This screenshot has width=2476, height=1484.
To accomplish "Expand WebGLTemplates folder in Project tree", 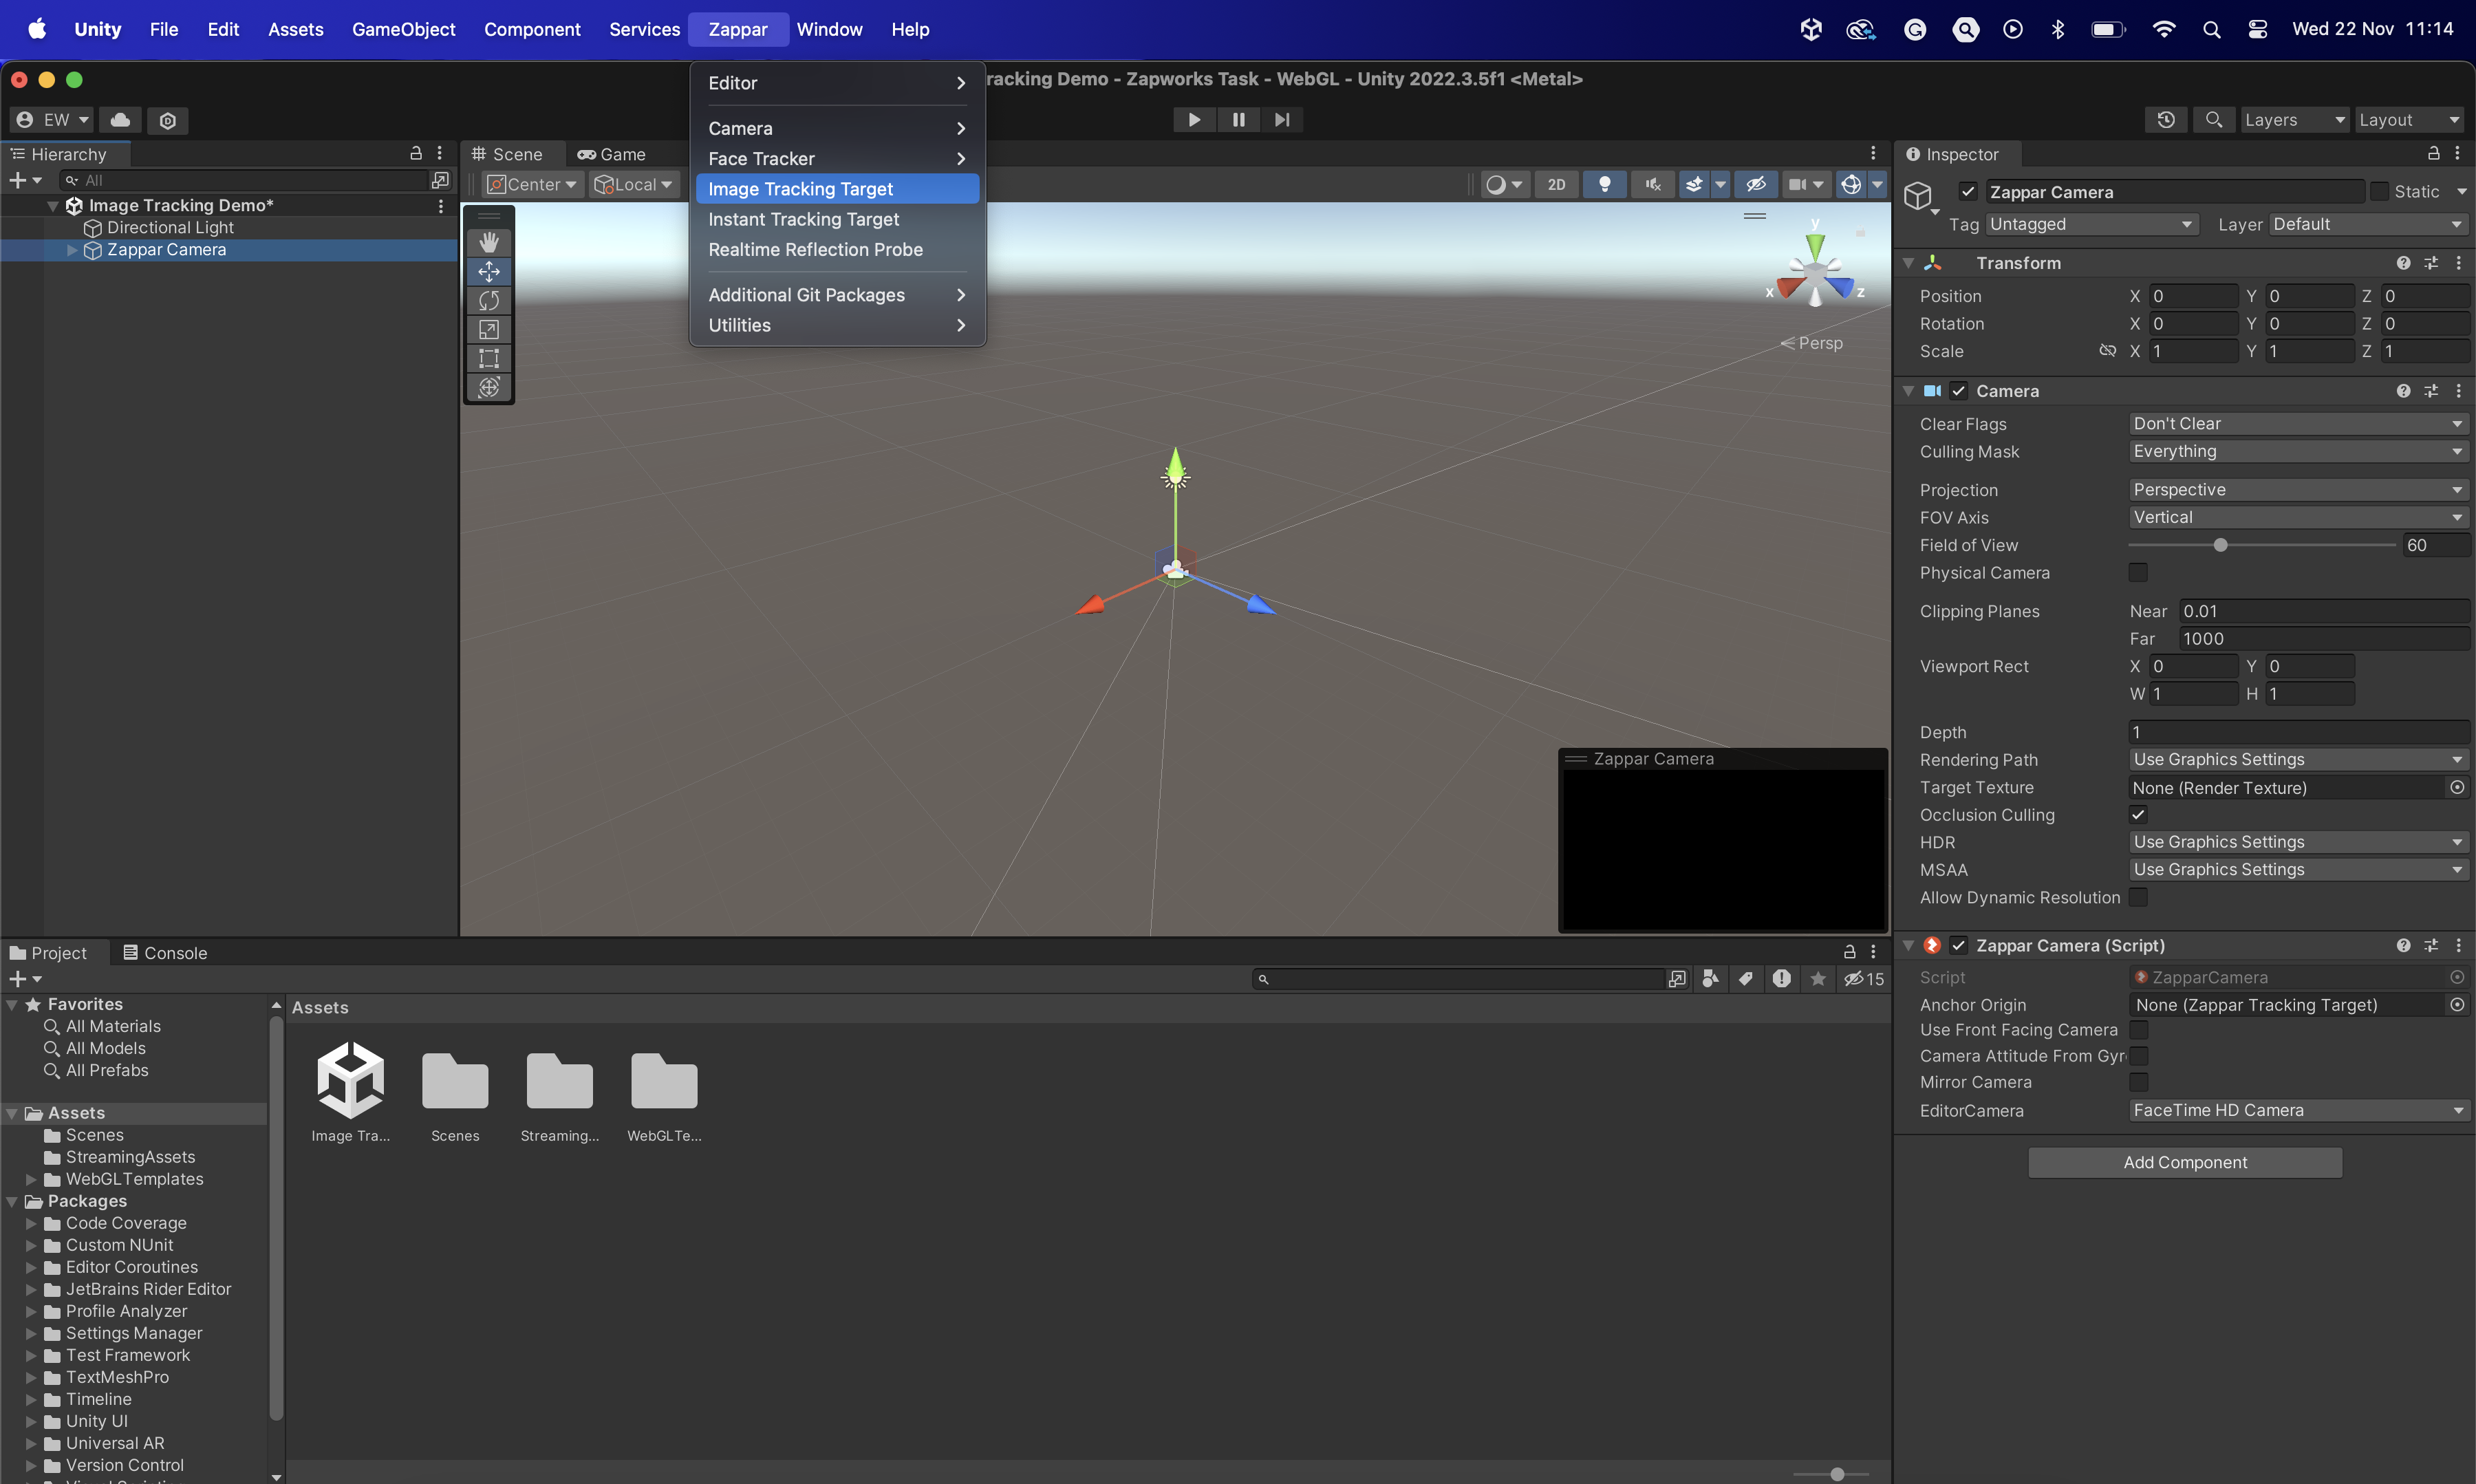I will [31, 1179].
